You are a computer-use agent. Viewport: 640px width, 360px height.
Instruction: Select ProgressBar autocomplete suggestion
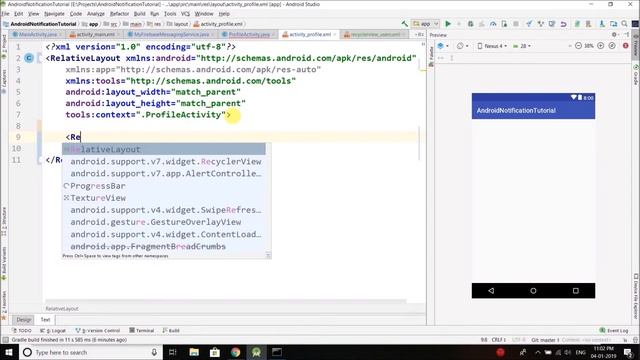click(164, 186)
